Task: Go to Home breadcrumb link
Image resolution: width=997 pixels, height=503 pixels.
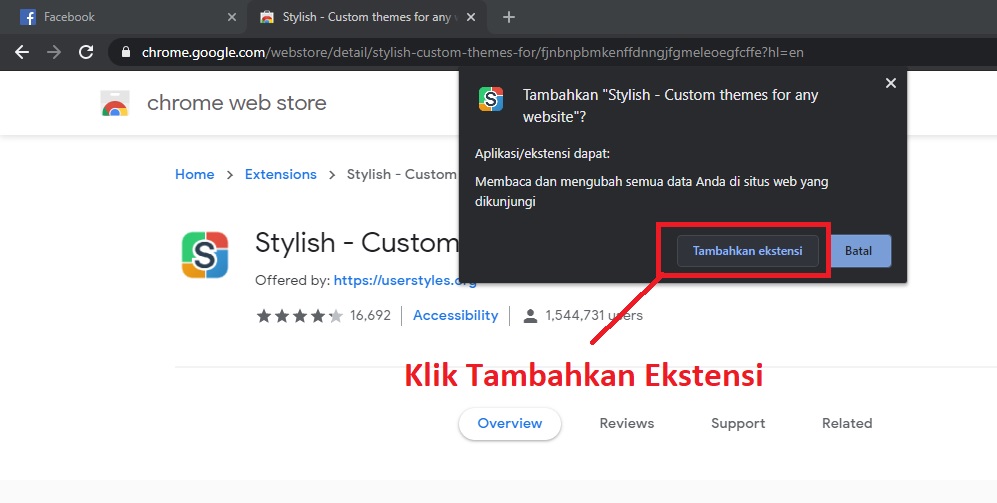Action: 195,174
